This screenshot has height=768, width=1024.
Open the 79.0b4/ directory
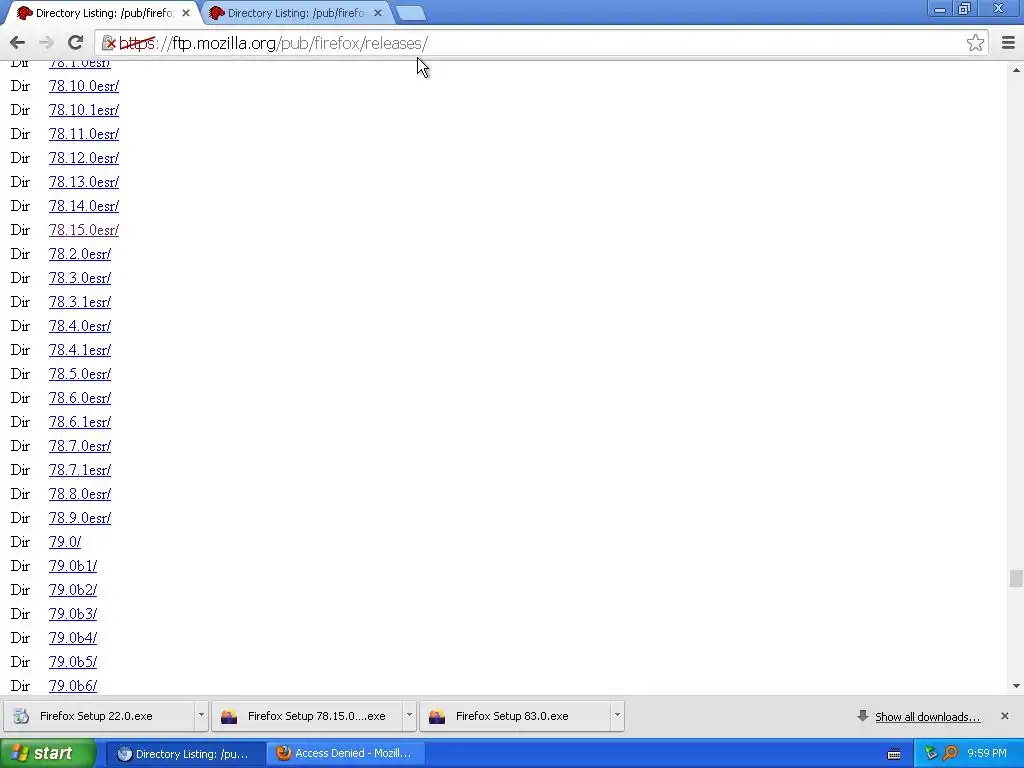tap(72, 638)
